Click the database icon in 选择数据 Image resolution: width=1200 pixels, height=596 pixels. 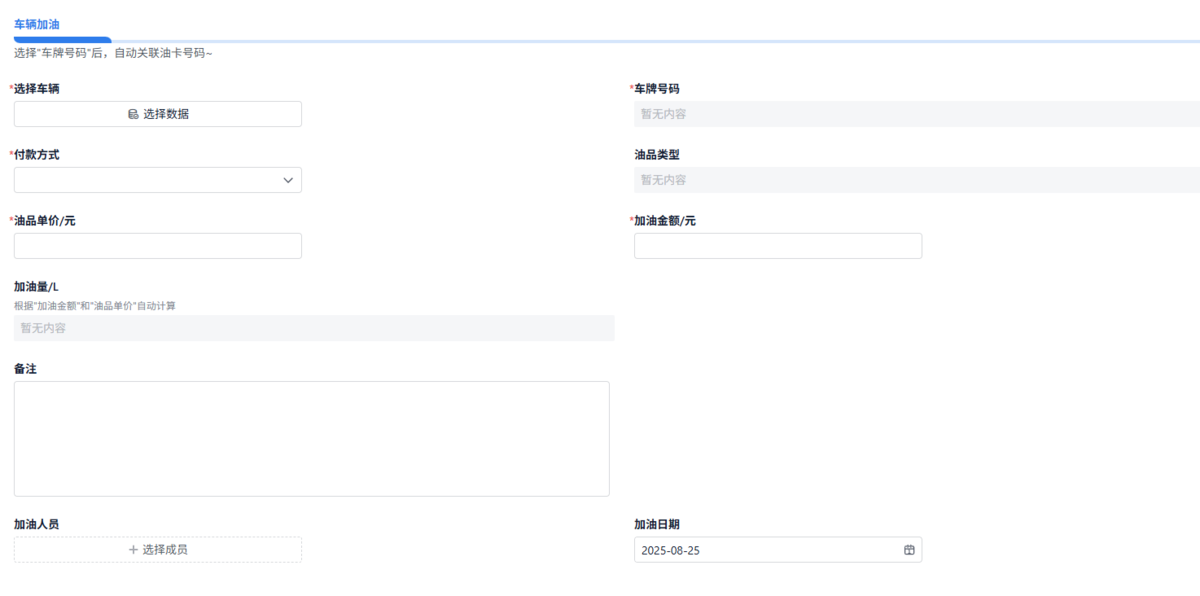click(133, 114)
